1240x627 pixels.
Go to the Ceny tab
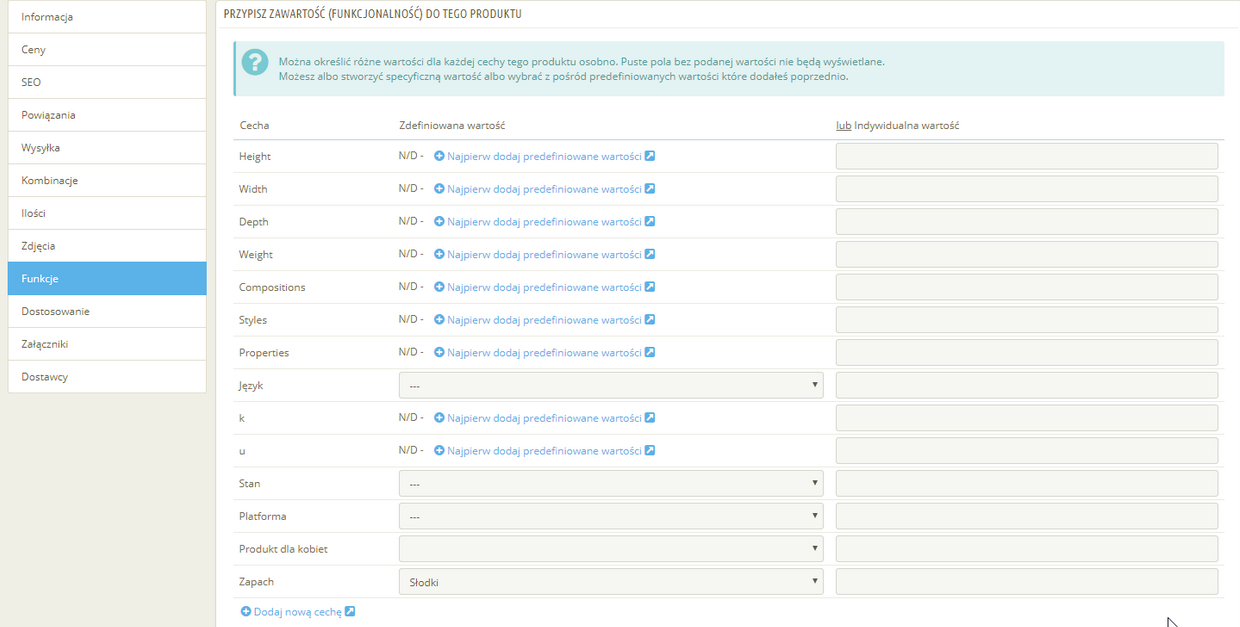coord(107,49)
